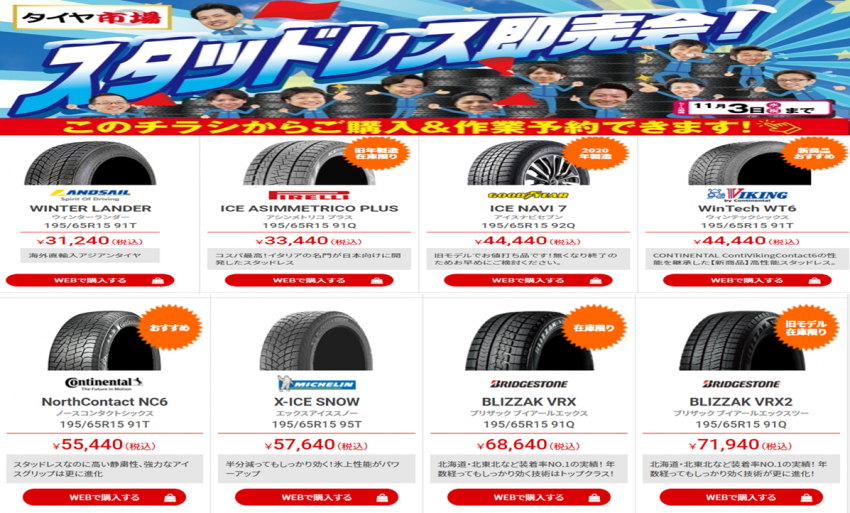Viewport: 850px width, 513px height.
Task: Click the Continental brand logo
Action: tap(104, 384)
